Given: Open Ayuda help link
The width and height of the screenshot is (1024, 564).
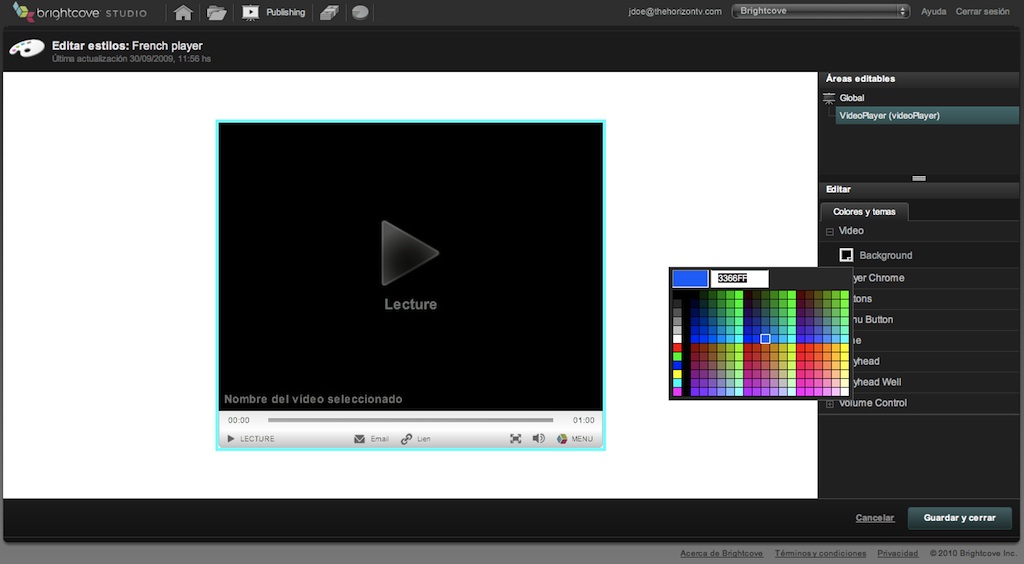Looking at the screenshot, I should tap(933, 11).
